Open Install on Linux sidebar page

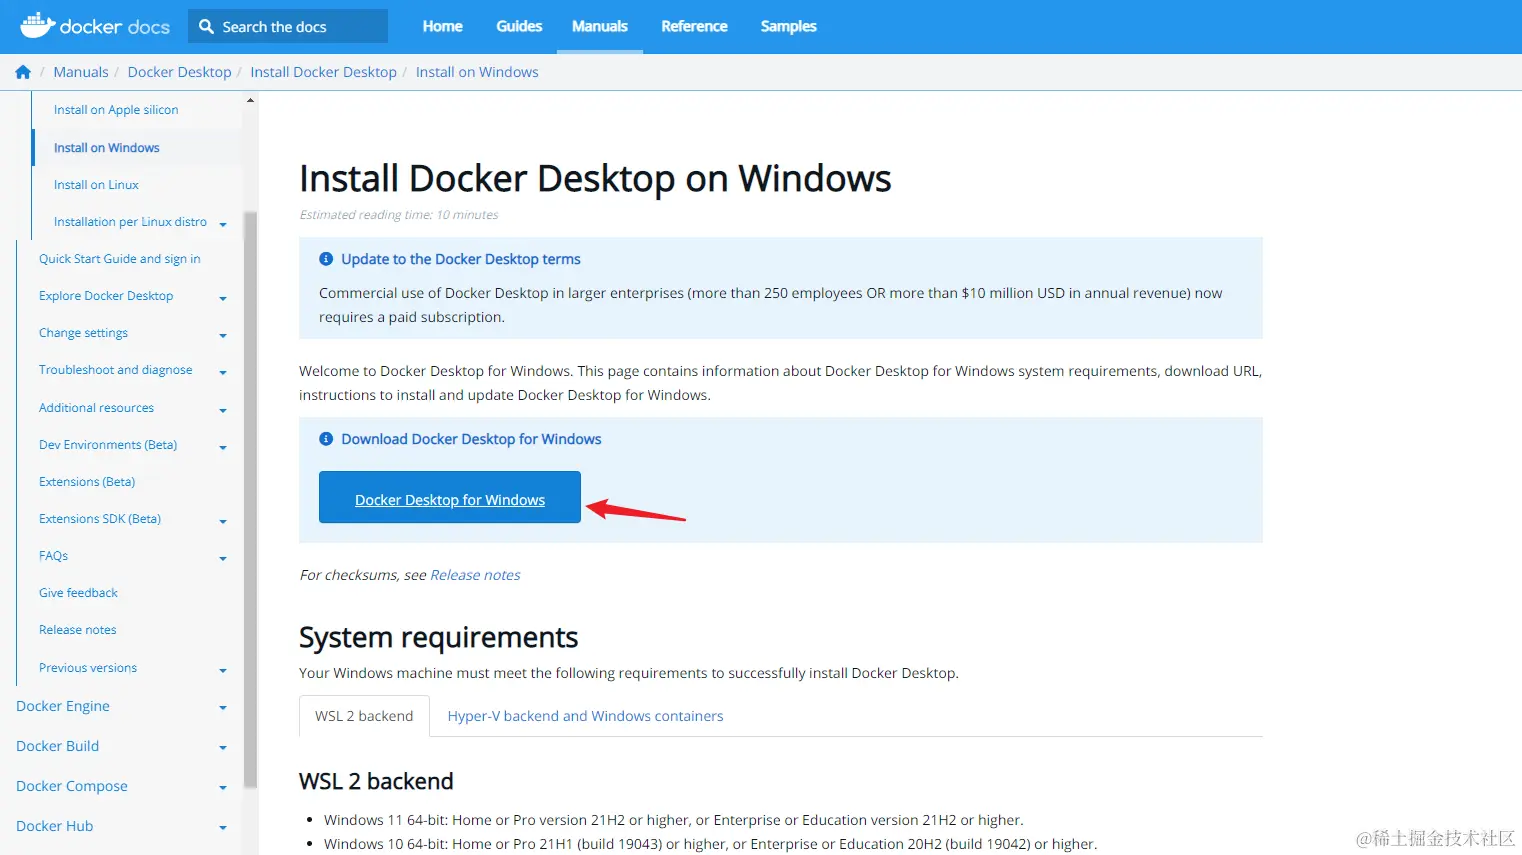click(96, 185)
